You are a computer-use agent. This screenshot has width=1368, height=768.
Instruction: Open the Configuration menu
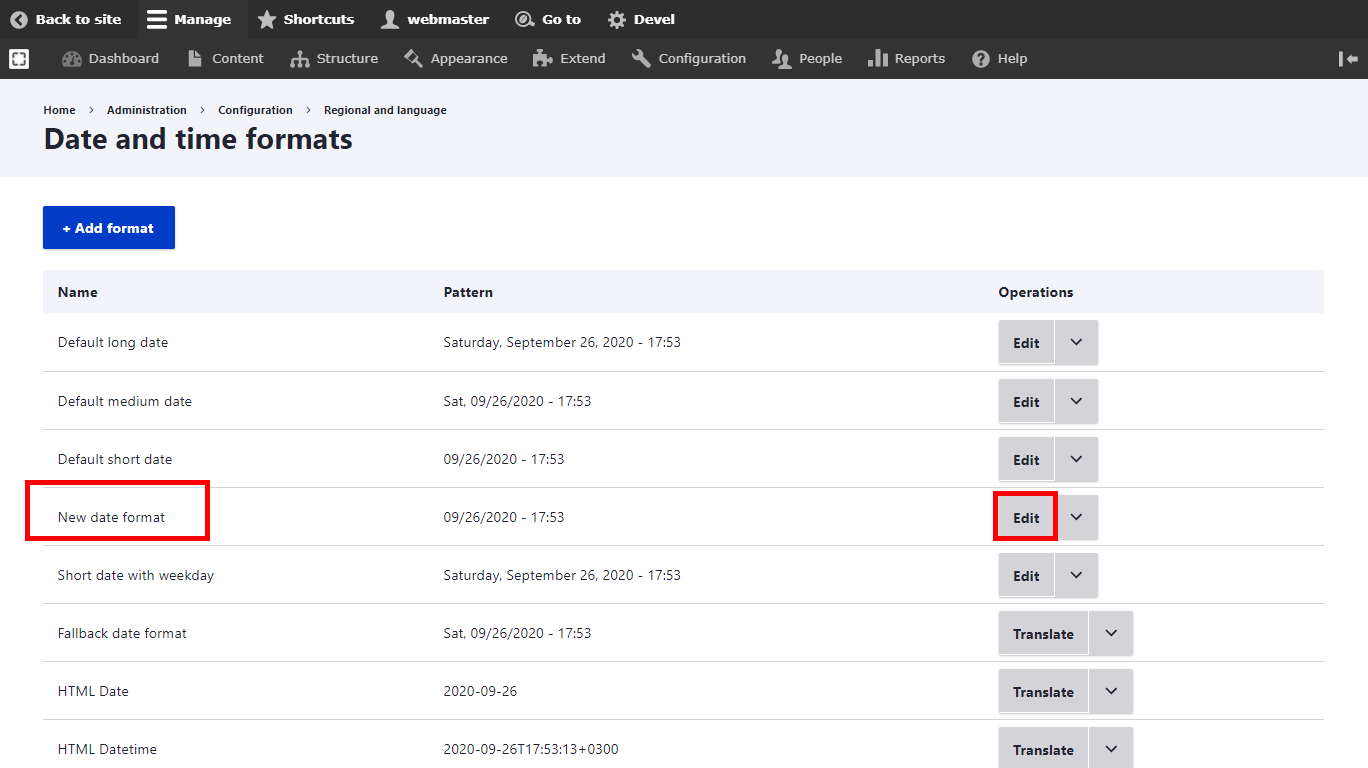[x=689, y=59]
